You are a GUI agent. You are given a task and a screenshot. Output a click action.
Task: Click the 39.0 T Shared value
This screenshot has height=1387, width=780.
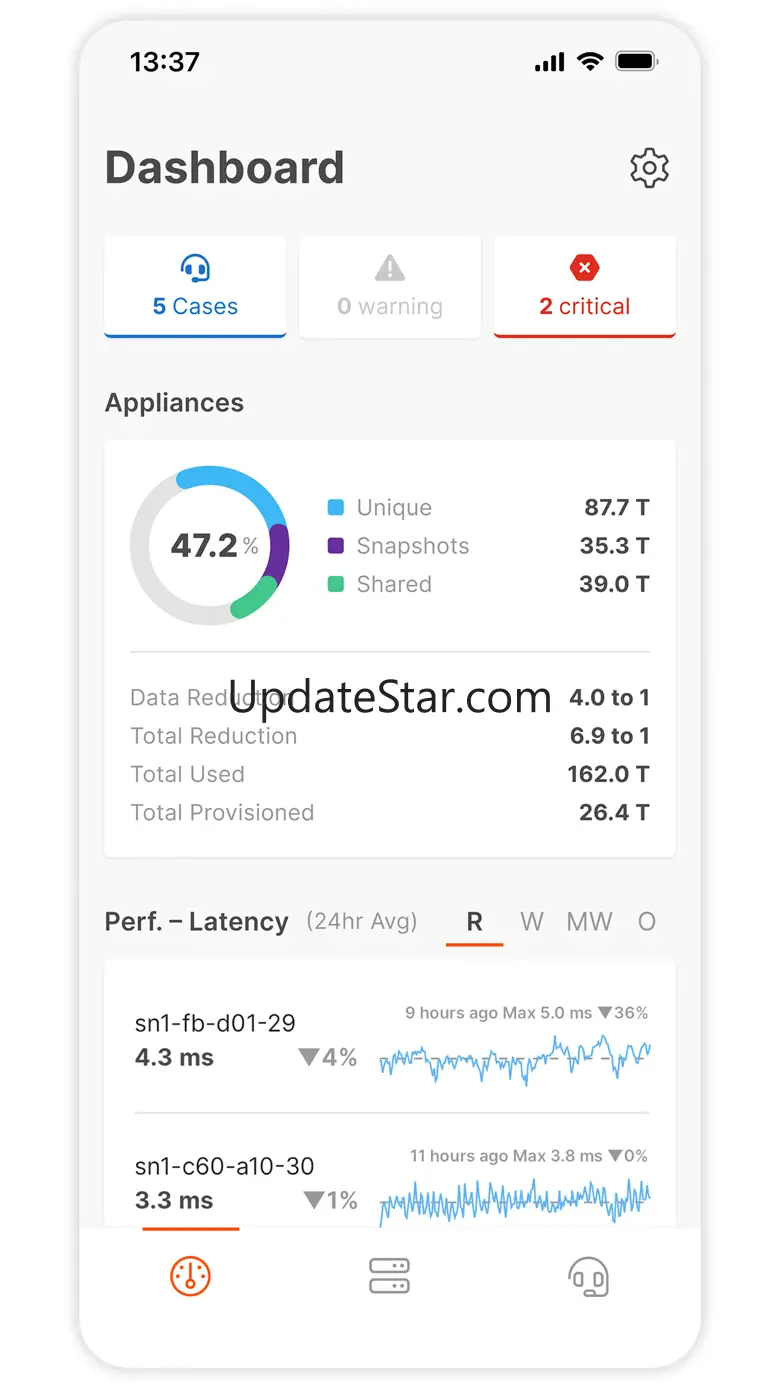tap(615, 584)
